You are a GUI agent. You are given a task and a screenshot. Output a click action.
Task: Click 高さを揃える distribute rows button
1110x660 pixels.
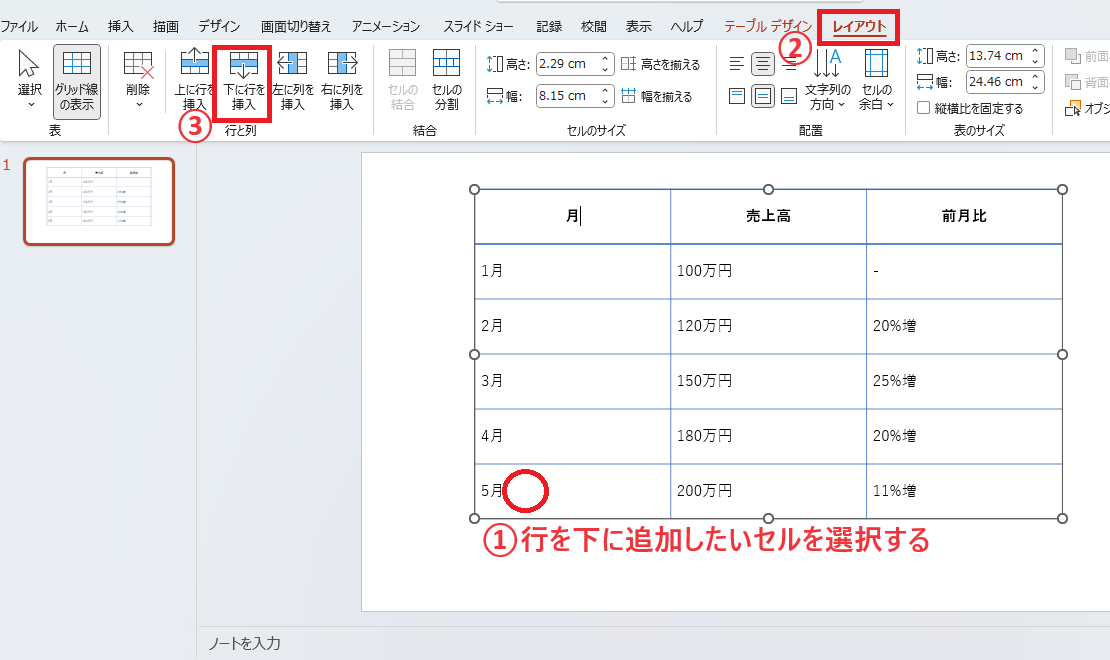660,65
